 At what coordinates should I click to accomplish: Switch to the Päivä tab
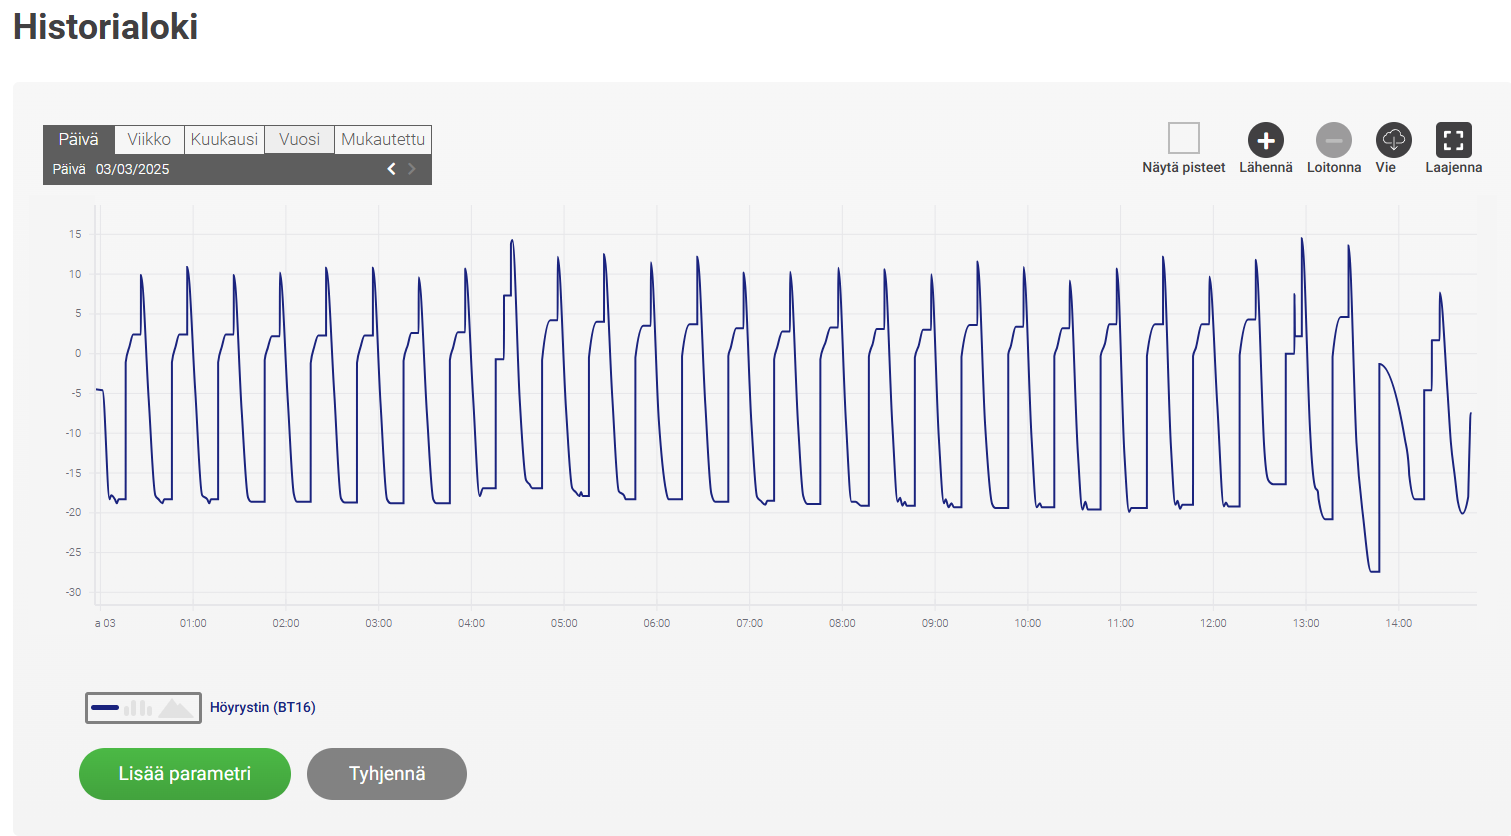pos(79,139)
